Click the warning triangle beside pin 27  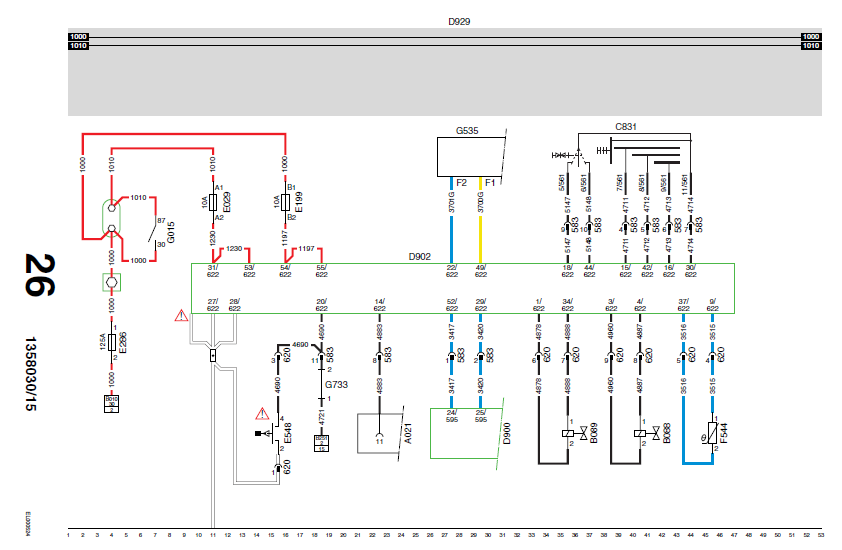(182, 315)
